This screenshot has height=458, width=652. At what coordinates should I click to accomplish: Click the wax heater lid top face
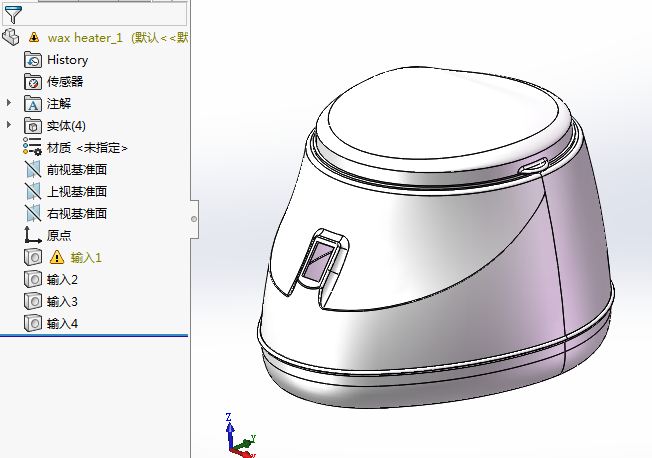443,114
